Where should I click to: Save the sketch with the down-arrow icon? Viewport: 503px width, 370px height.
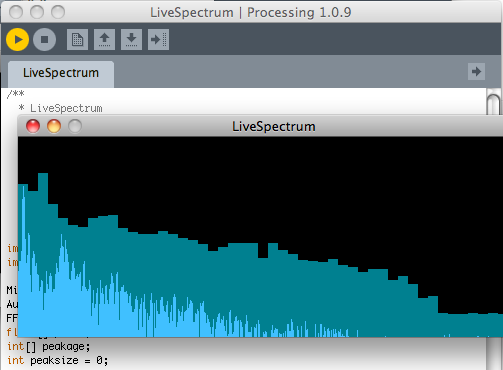(x=131, y=40)
